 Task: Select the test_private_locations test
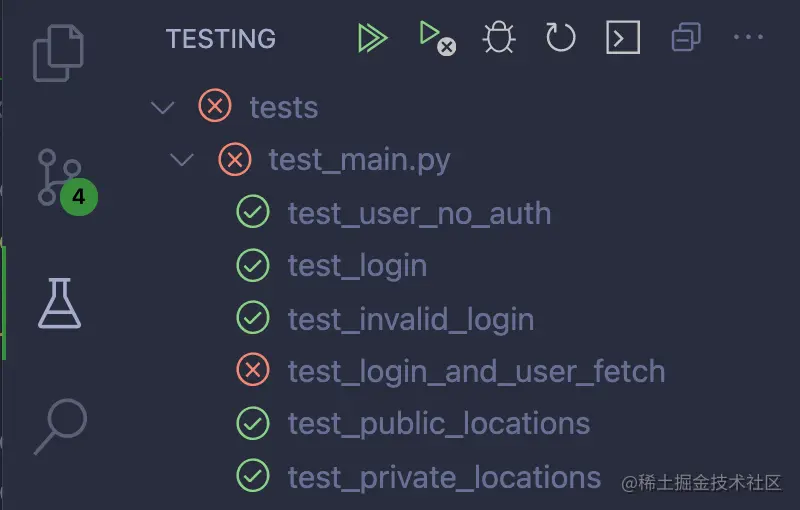click(x=444, y=477)
